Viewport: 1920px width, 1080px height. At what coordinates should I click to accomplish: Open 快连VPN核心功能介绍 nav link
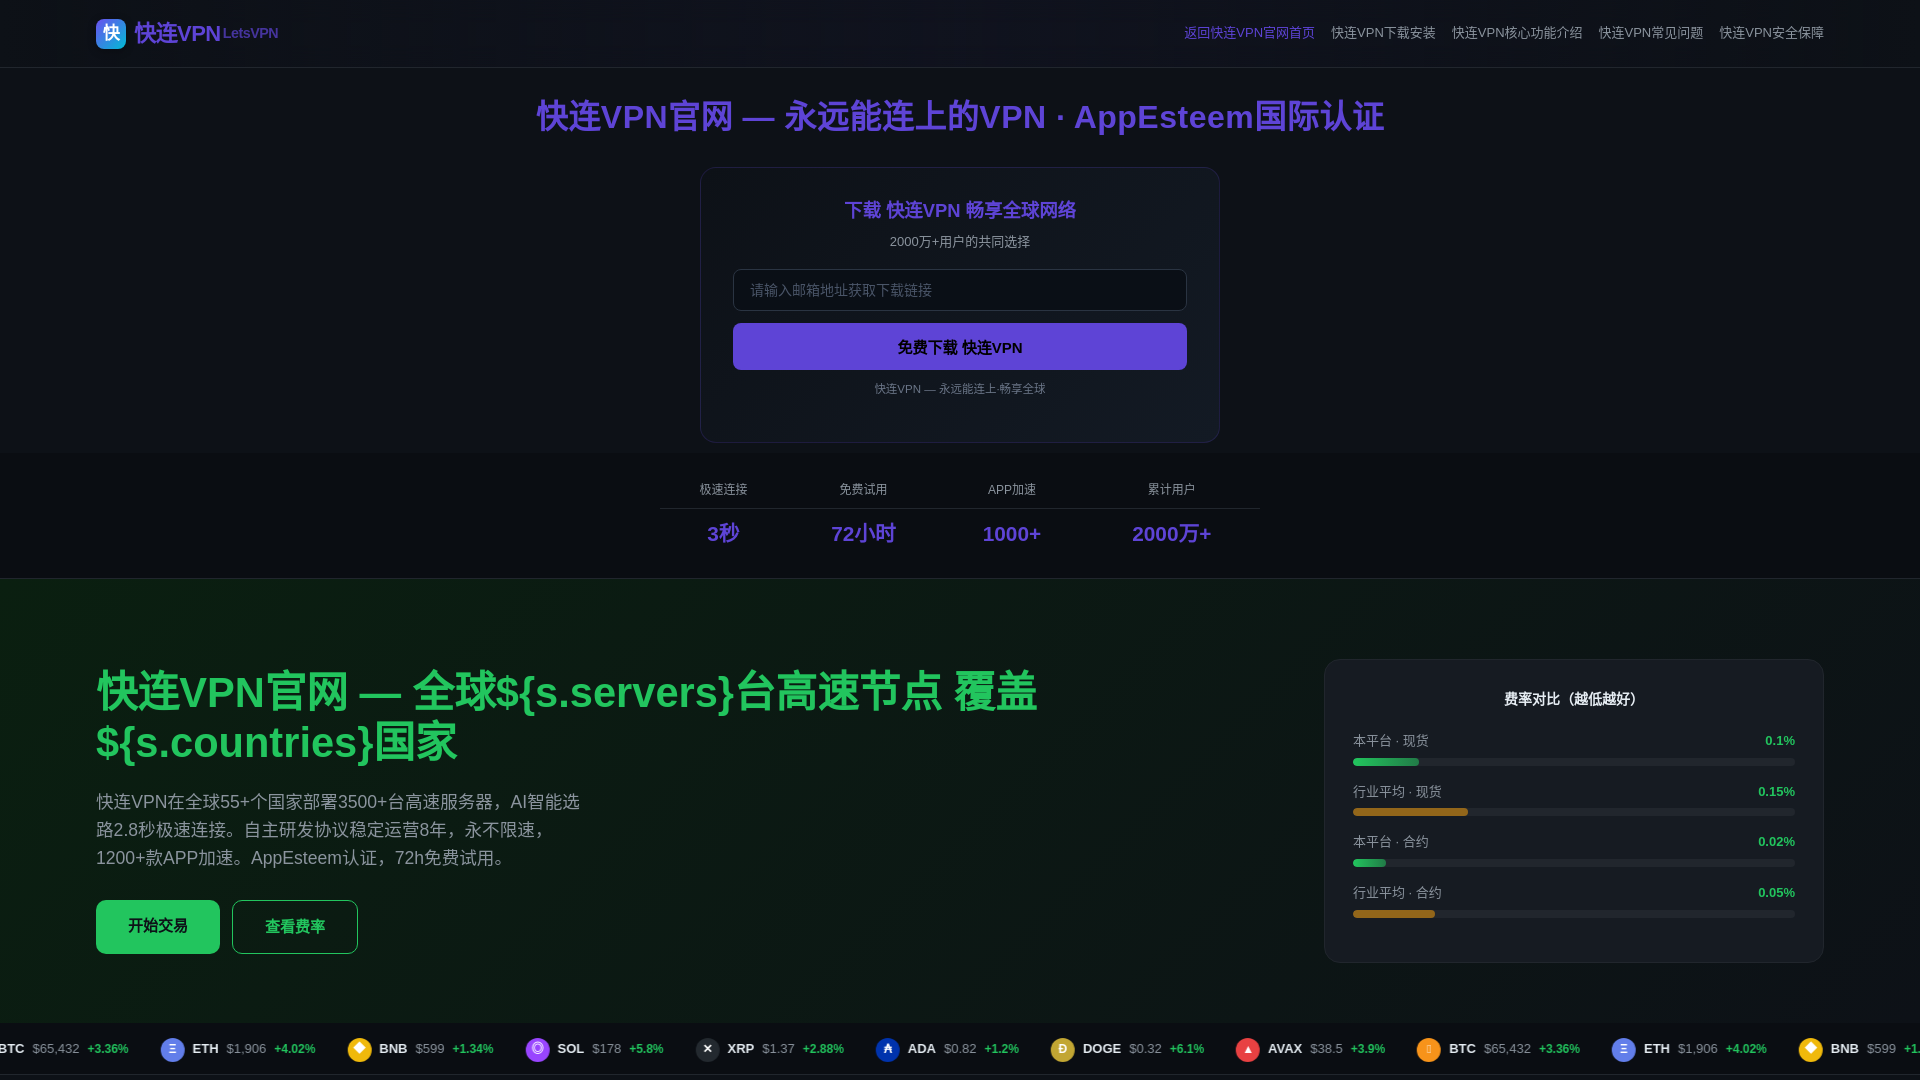tap(1517, 33)
